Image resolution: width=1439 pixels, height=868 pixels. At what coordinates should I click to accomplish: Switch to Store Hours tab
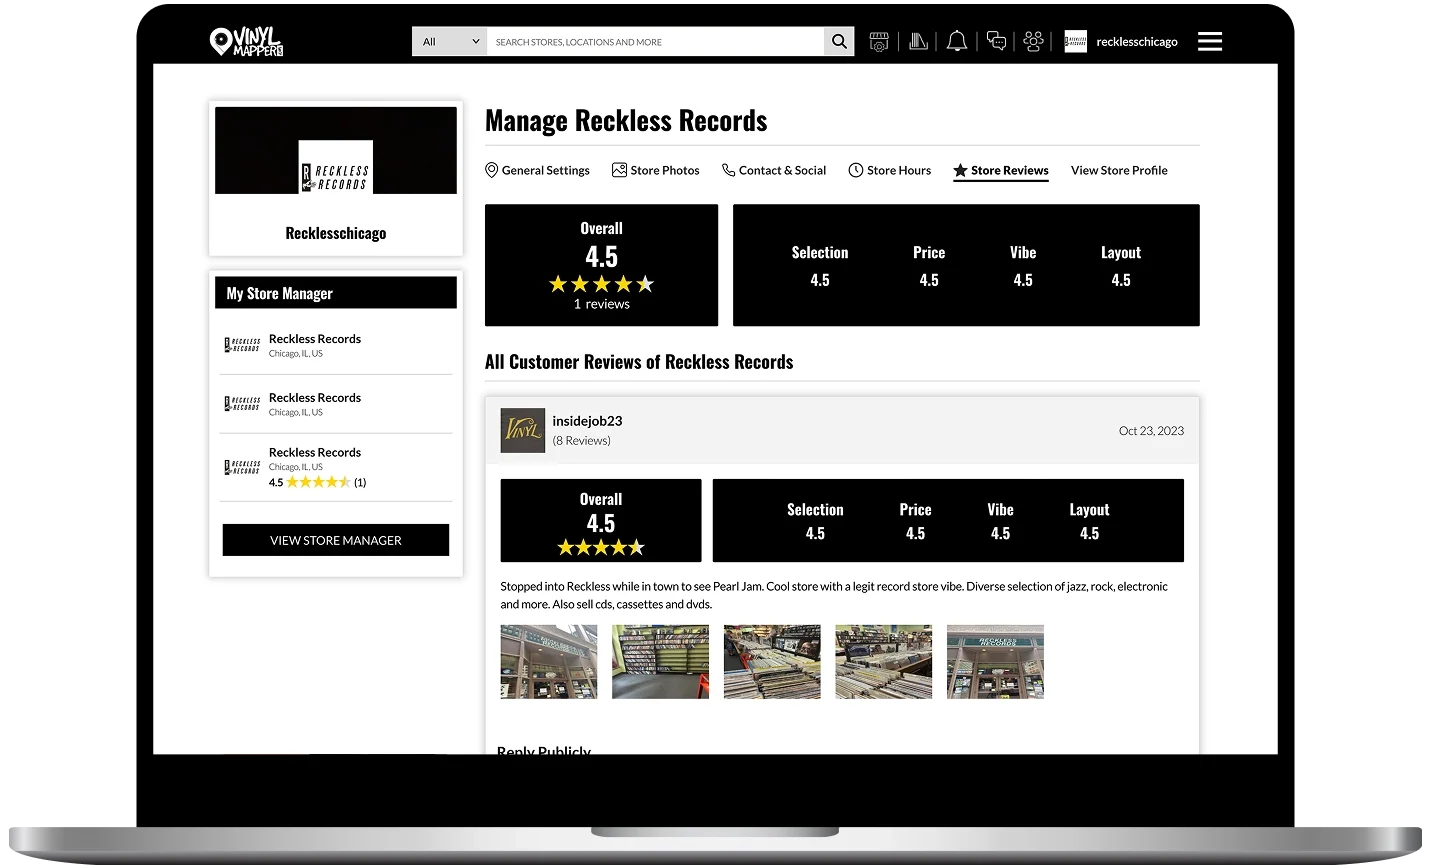(890, 170)
